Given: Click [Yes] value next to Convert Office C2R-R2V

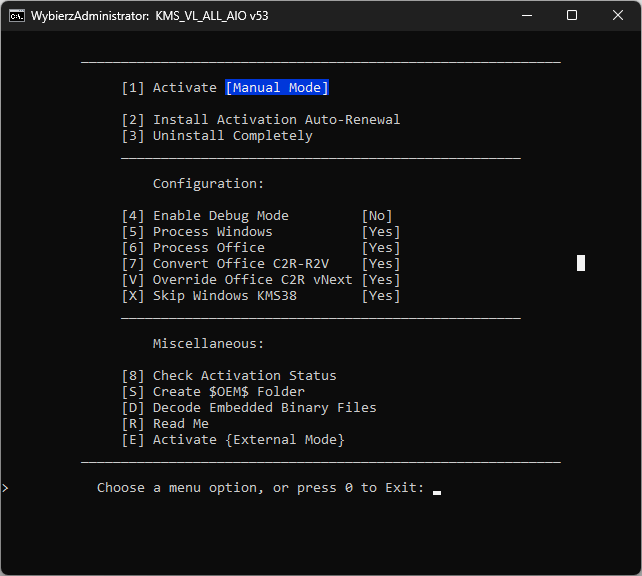Looking at the screenshot, I should 381,264.
